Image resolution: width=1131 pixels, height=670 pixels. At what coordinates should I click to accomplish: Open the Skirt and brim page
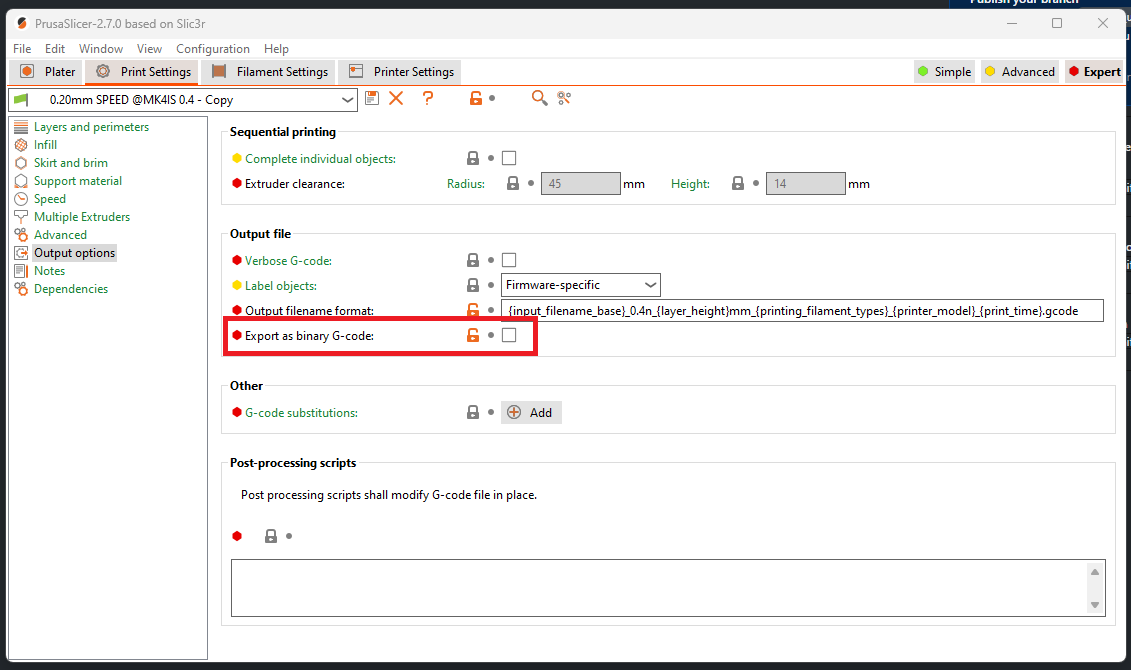click(x=71, y=162)
